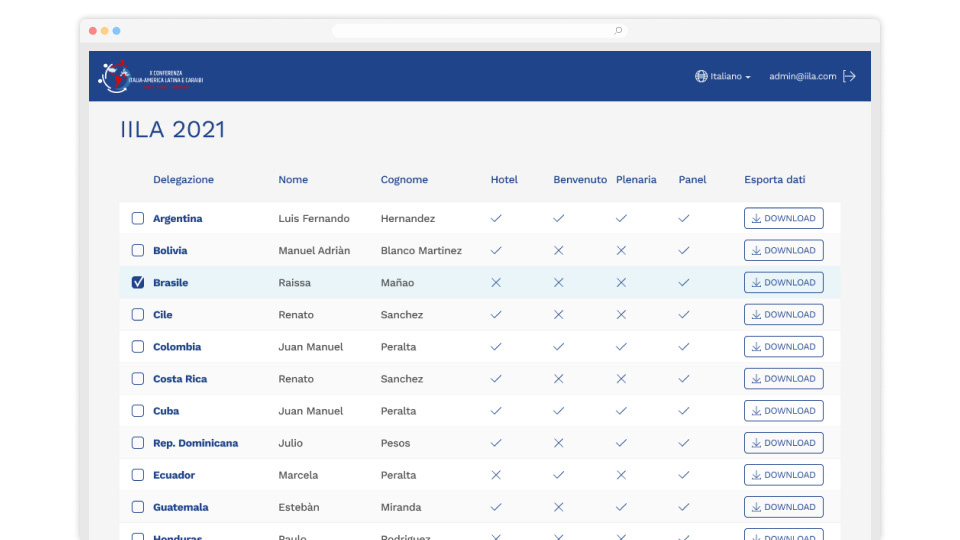This screenshot has height=540, width=960.
Task: Click the Plenaria column header
Action: click(x=636, y=179)
